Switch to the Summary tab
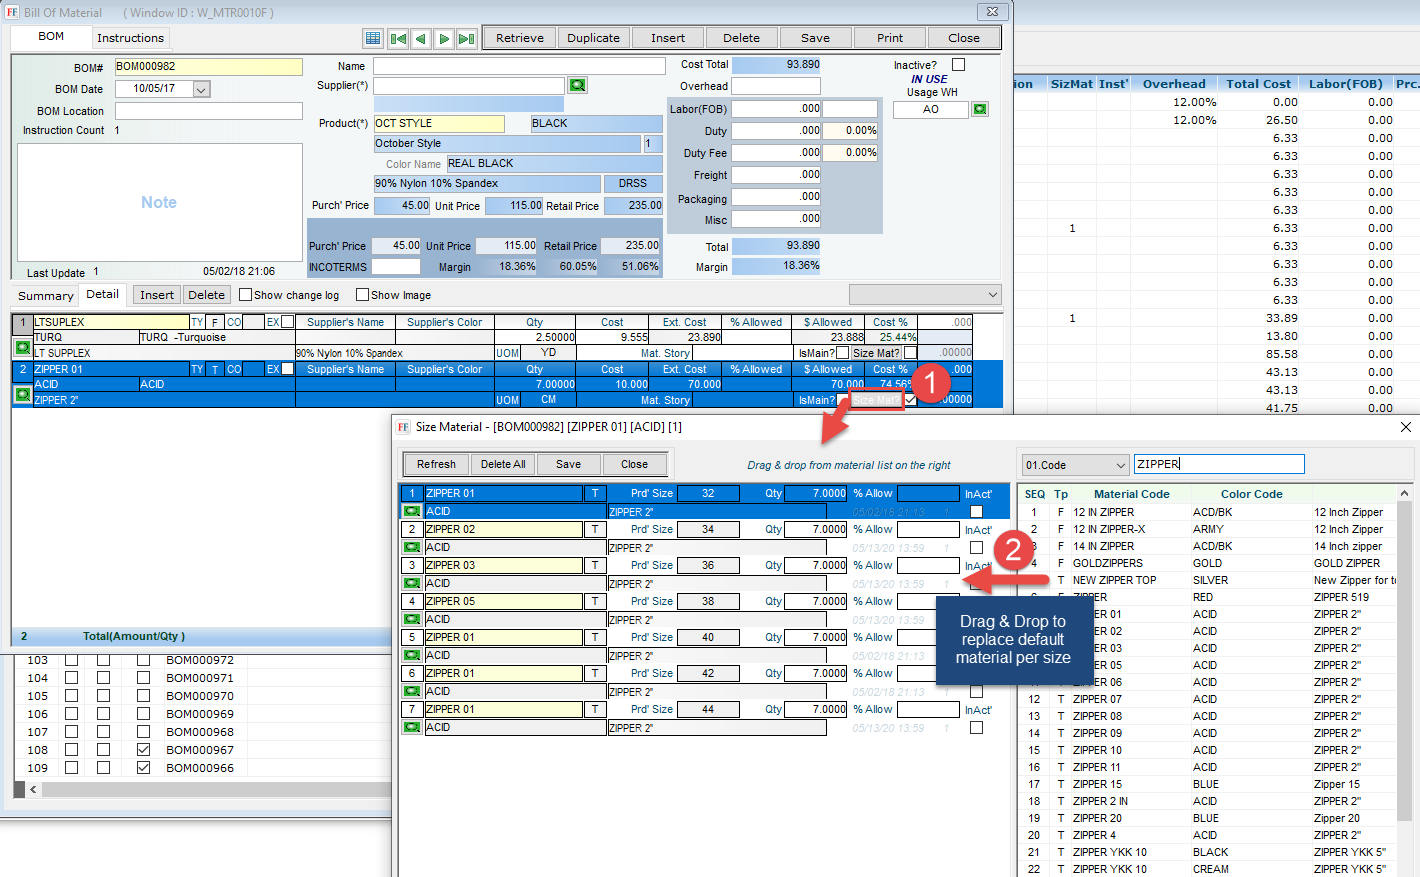The height and width of the screenshot is (877, 1420). pyautogui.click(x=45, y=296)
